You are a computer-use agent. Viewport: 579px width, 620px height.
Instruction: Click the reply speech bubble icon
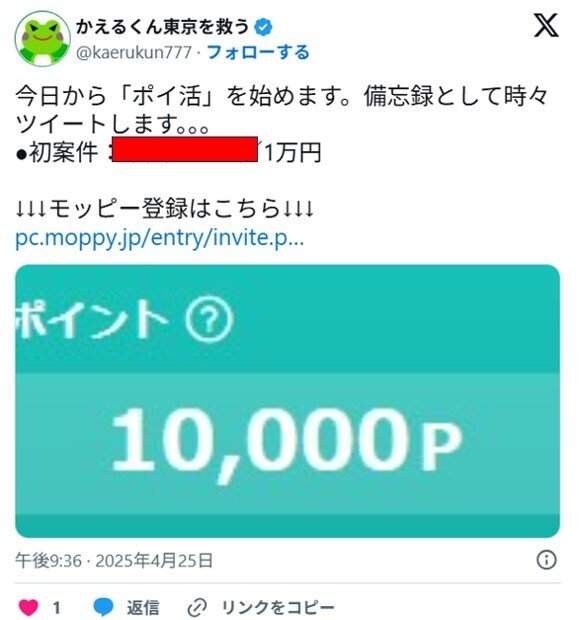(x=104, y=607)
